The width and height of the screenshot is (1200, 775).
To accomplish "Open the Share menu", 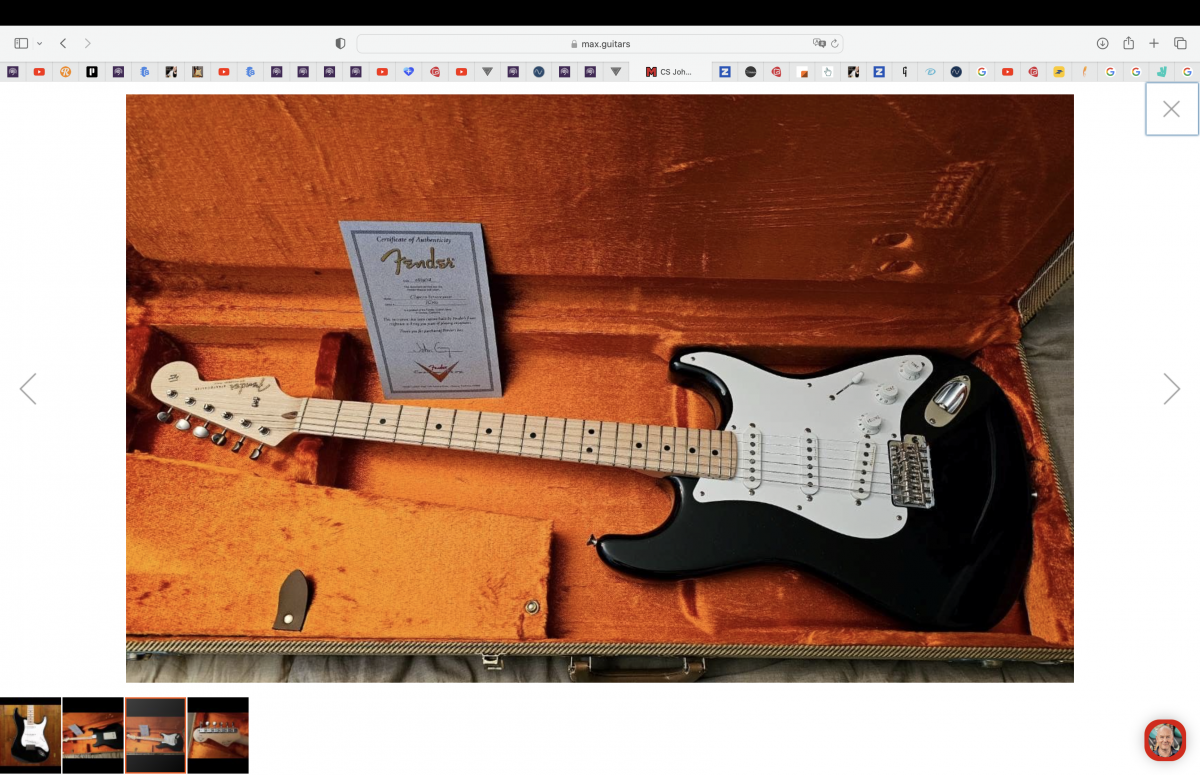I will [1128, 43].
